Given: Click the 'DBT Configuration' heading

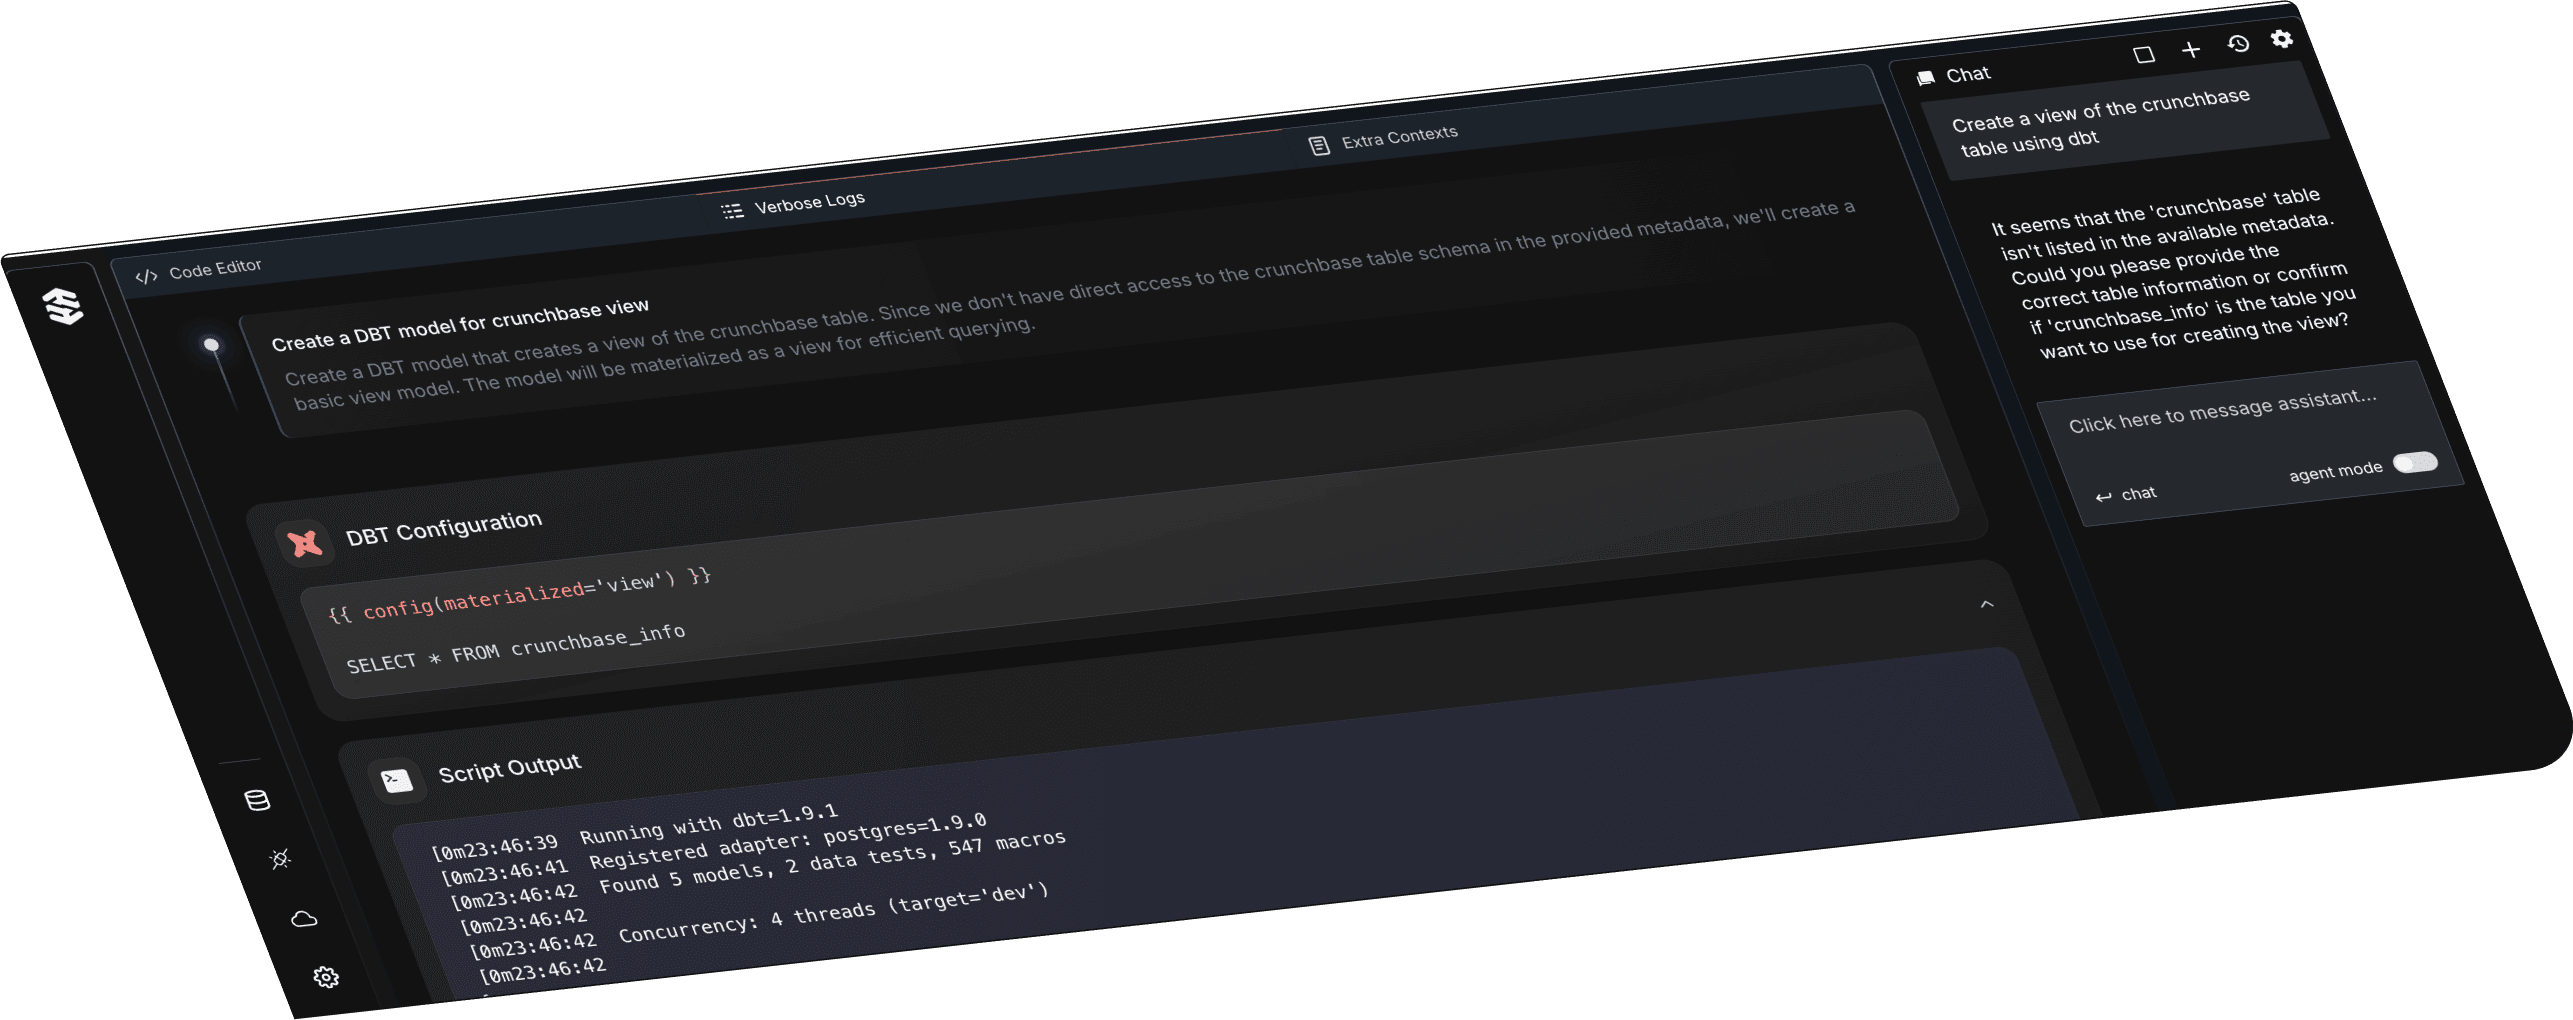Looking at the screenshot, I should [444, 527].
